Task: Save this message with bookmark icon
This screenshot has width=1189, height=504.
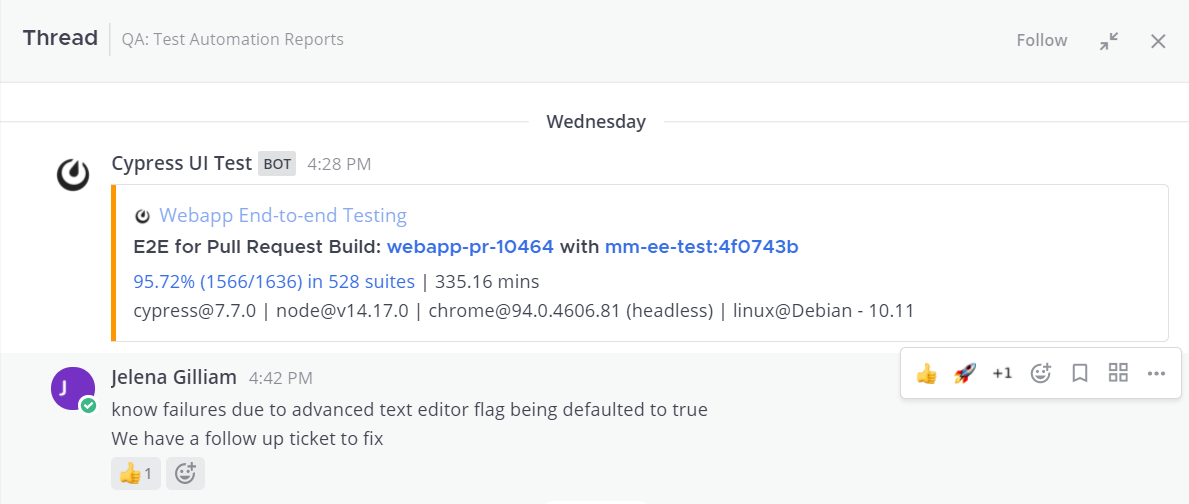Action: click(x=1080, y=373)
